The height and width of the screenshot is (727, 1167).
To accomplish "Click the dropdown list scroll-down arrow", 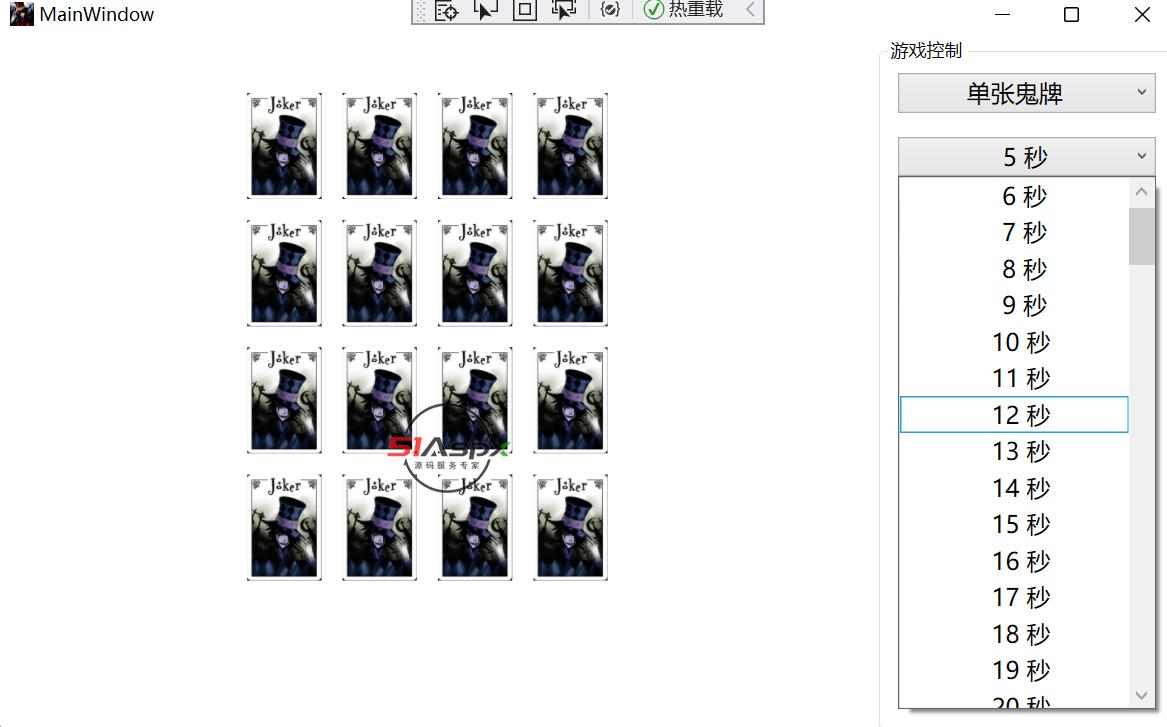I will [1142, 695].
